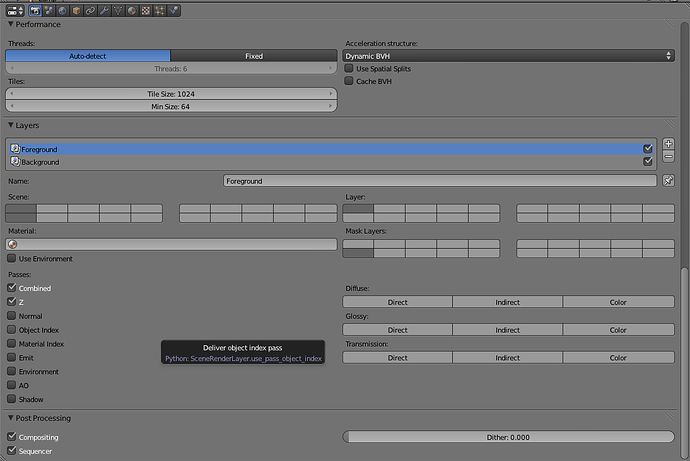The width and height of the screenshot is (690, 461).
Task: Select the Background layer row
Action: point(331,161)
